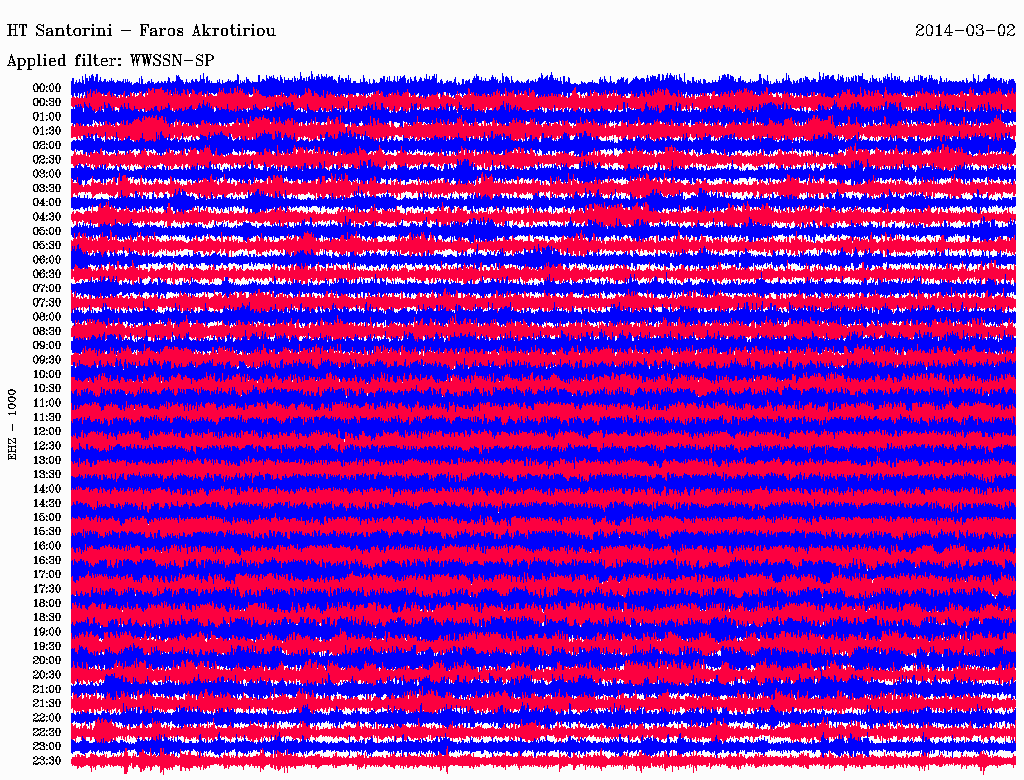
Task: Select the 19:00 time label
Action: click(47, 632)
